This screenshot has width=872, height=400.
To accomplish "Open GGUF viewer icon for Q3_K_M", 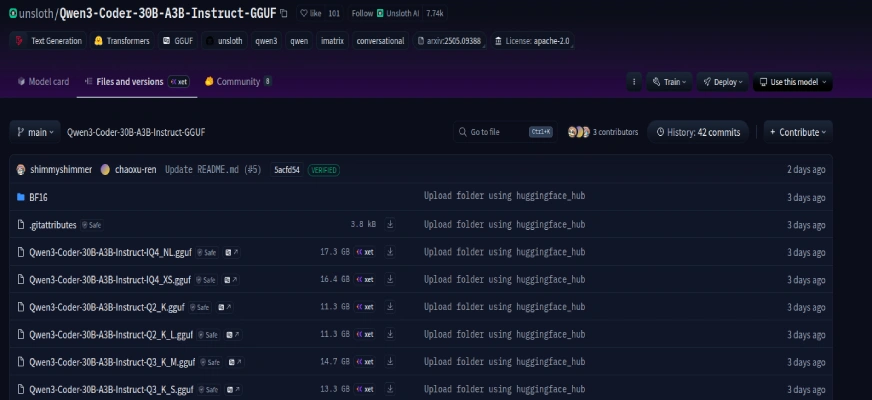I will 235,362.
